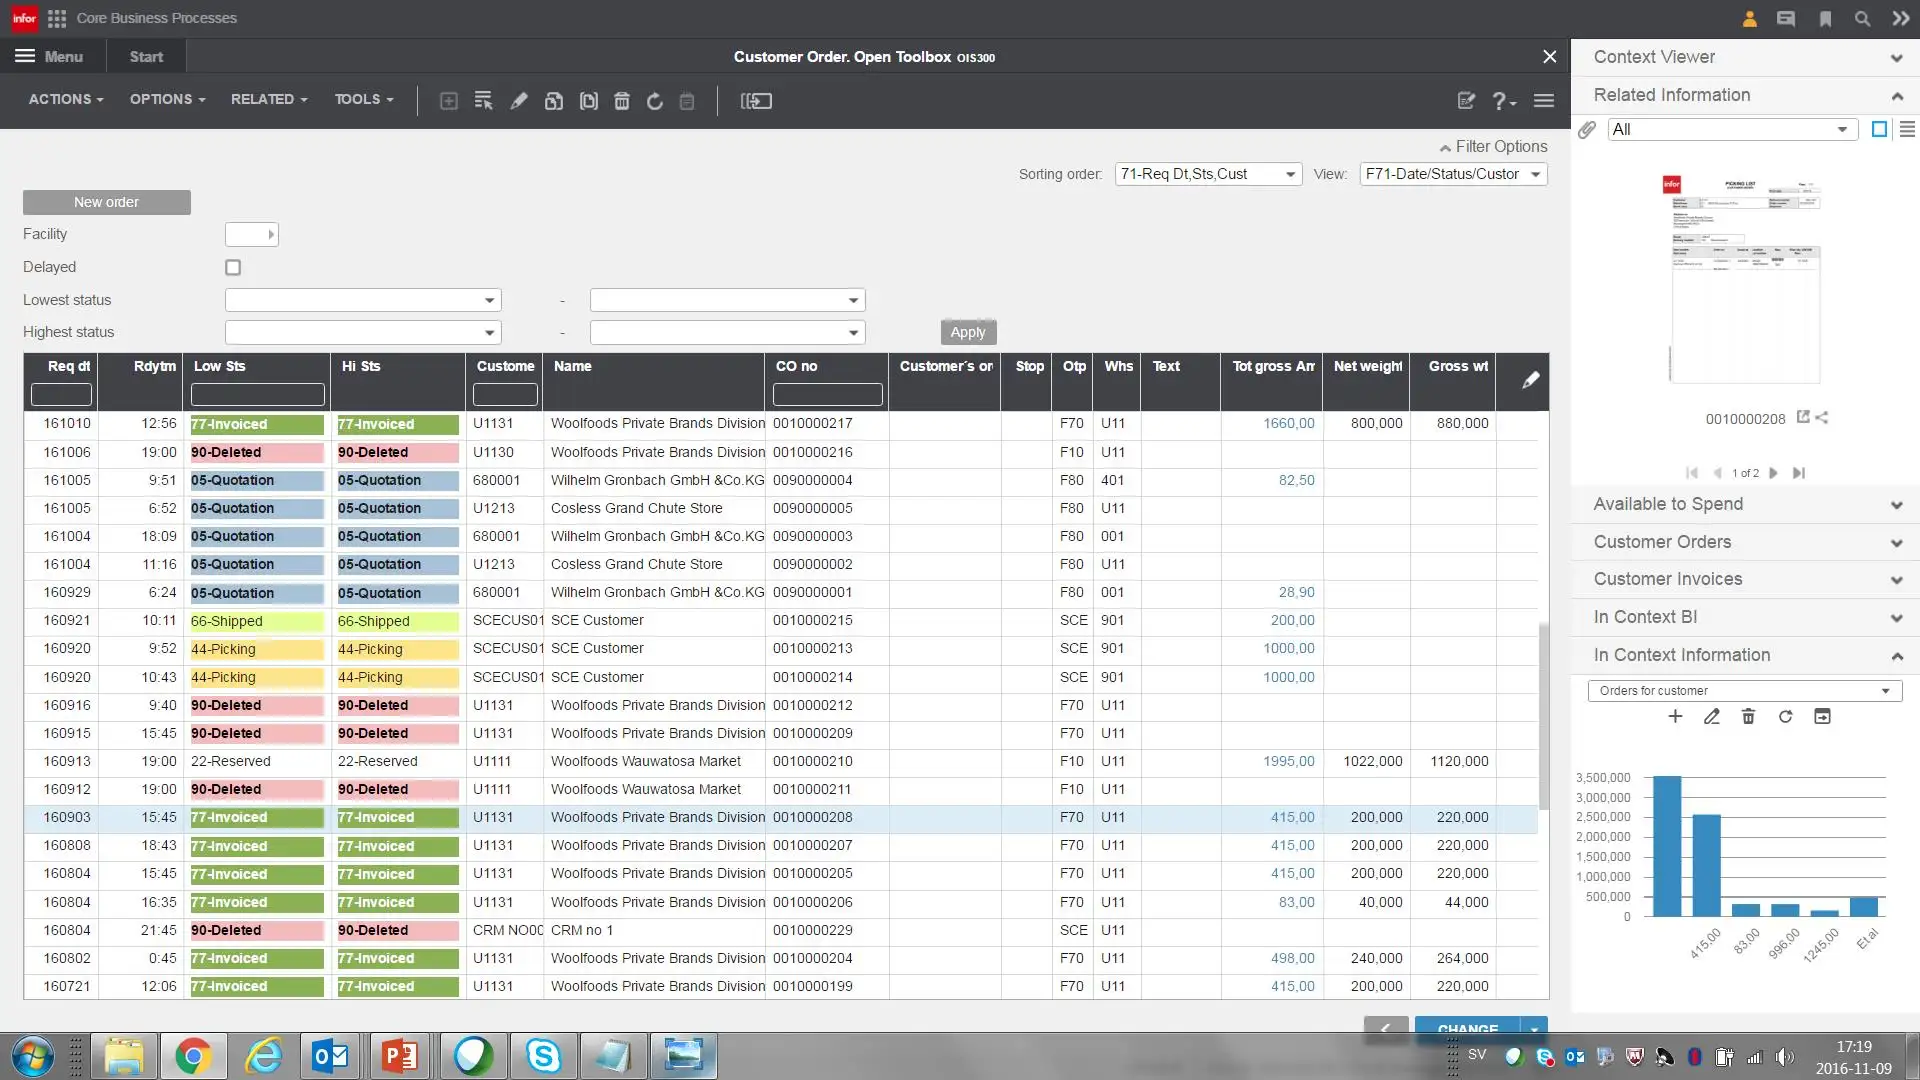The height and width of the screenshot is (1080, 1920).
Task: Tick the Delayed checkbox
Action: (x=233, y=267)
